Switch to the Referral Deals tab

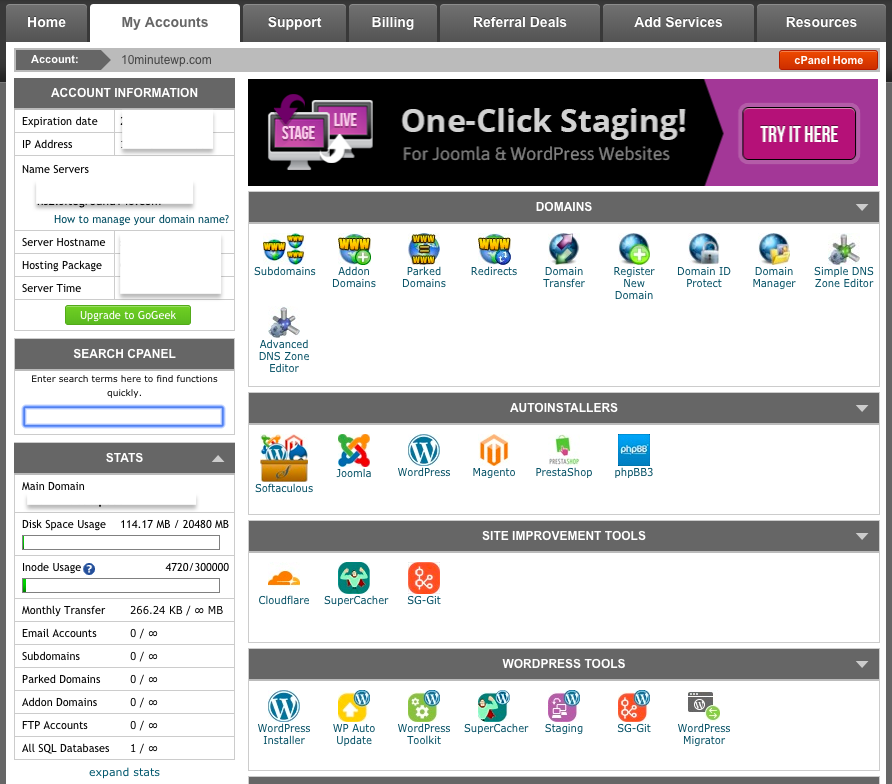[520, 23]
